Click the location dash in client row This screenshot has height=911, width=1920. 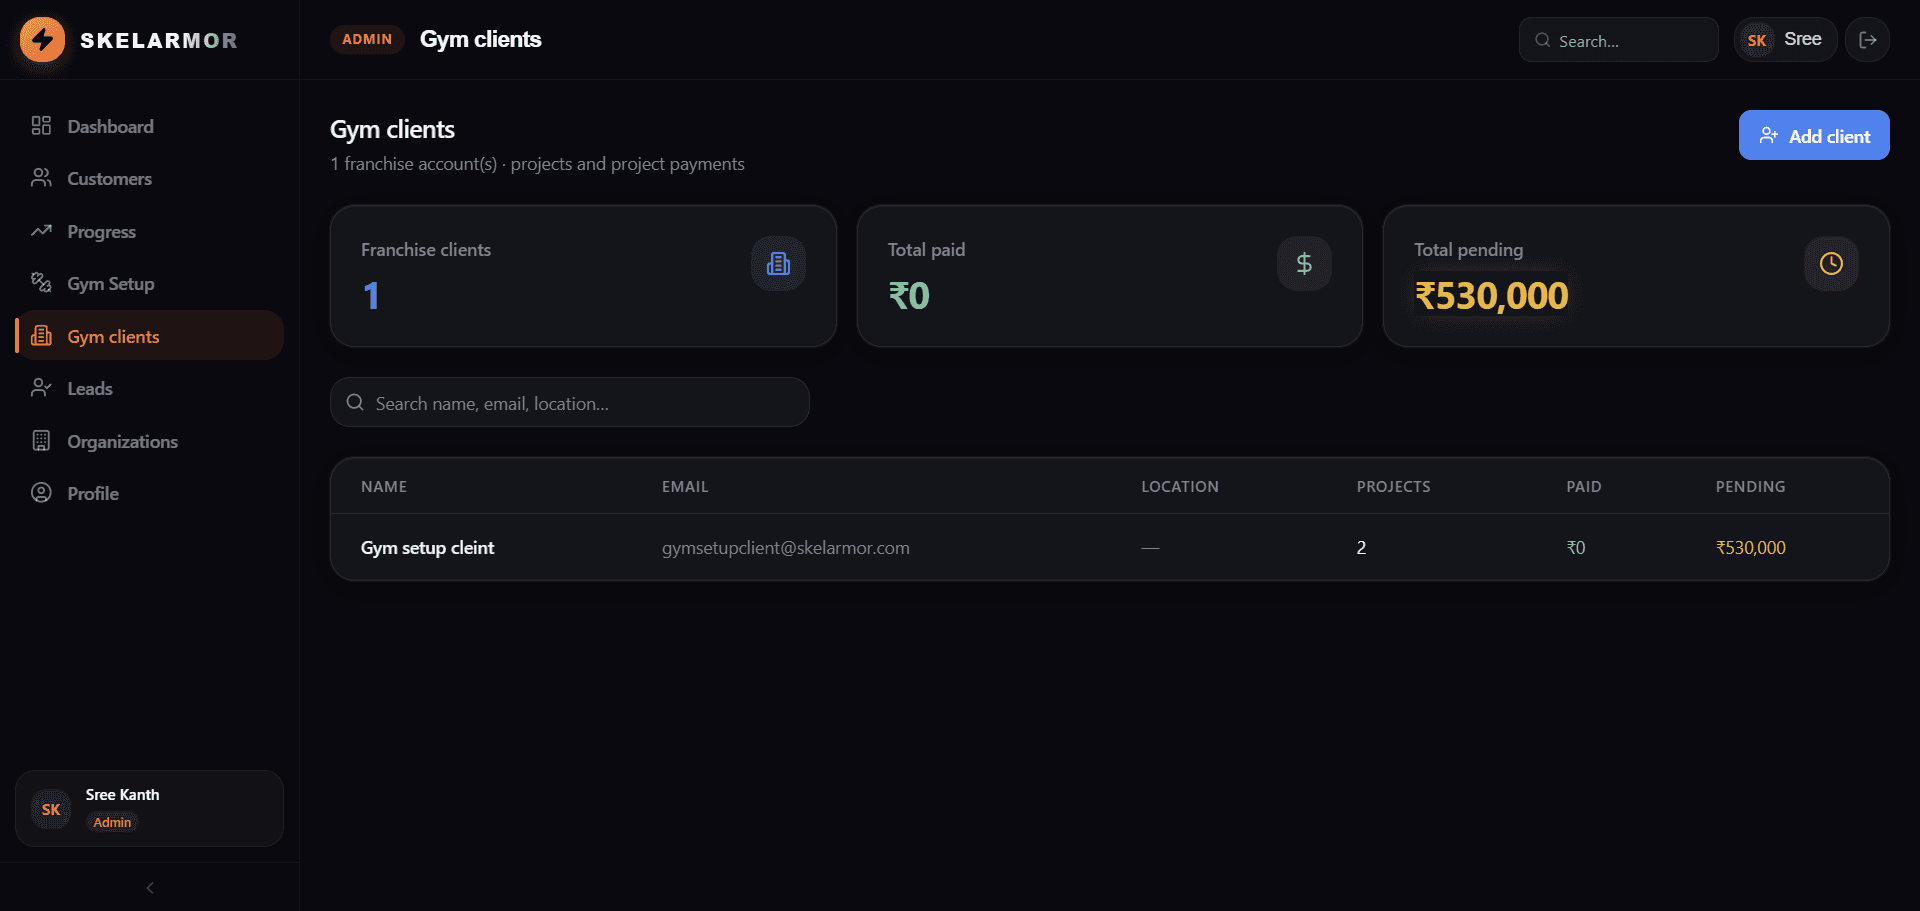(x=1150, y=548)
